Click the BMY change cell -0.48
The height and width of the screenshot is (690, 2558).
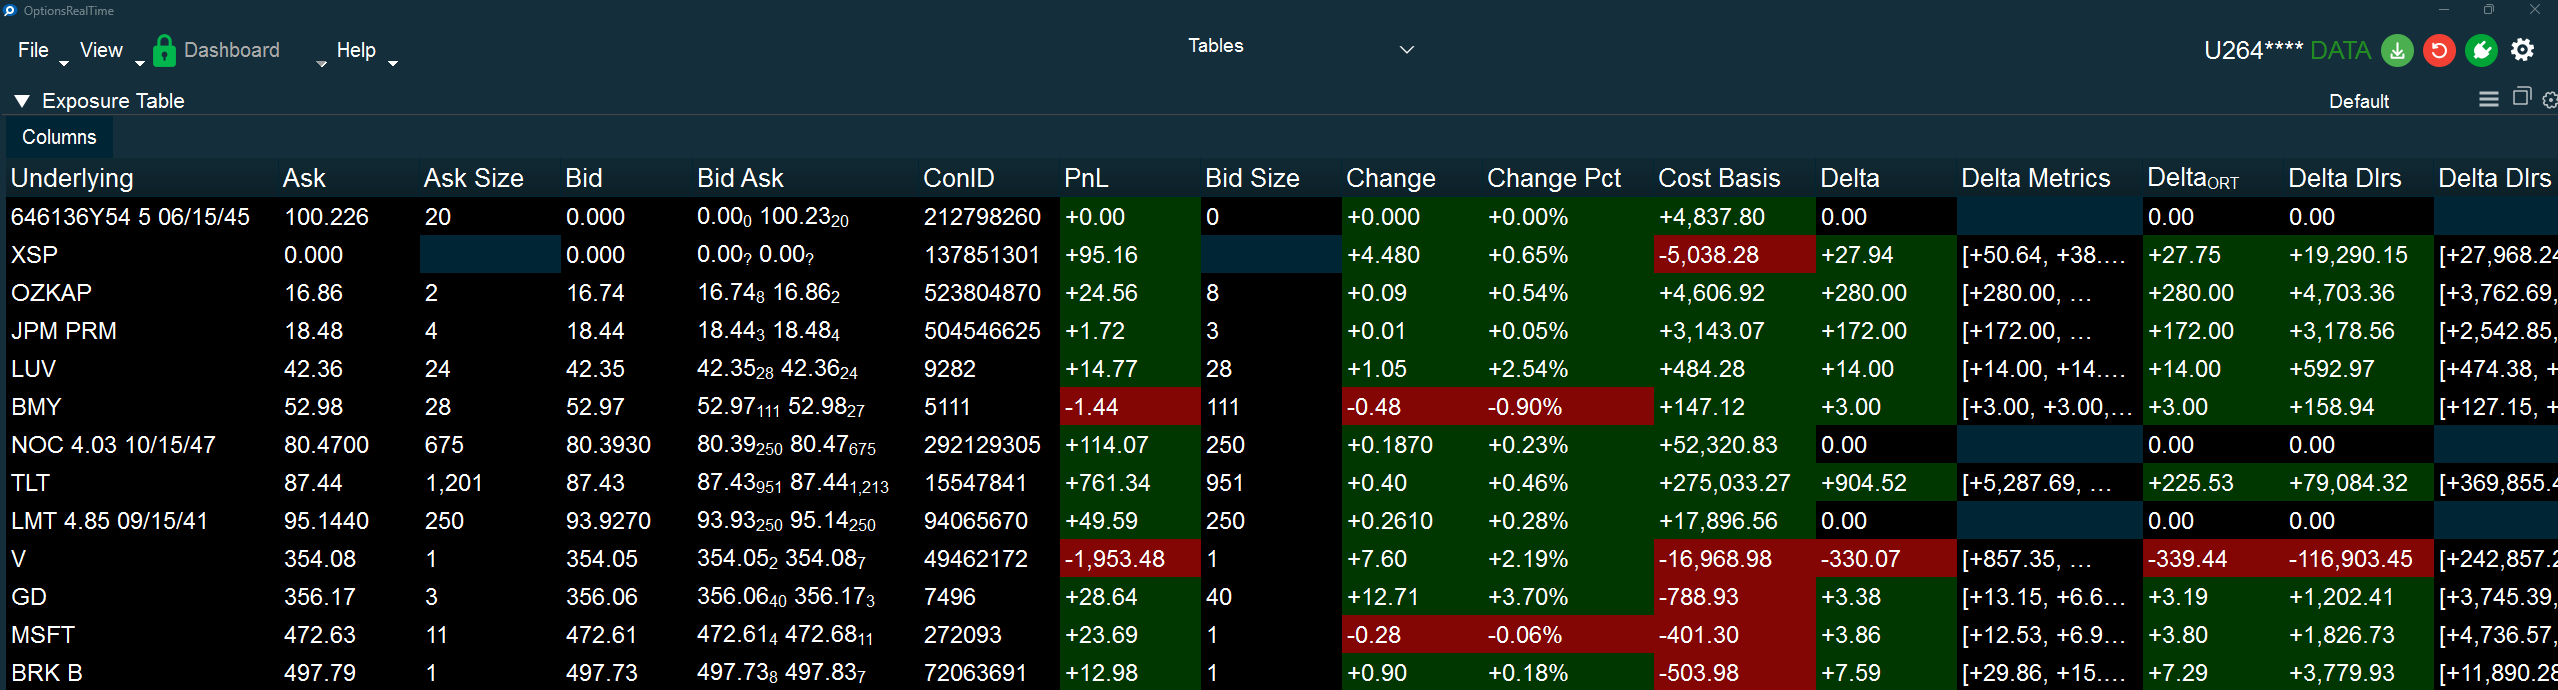point(1412,407)
